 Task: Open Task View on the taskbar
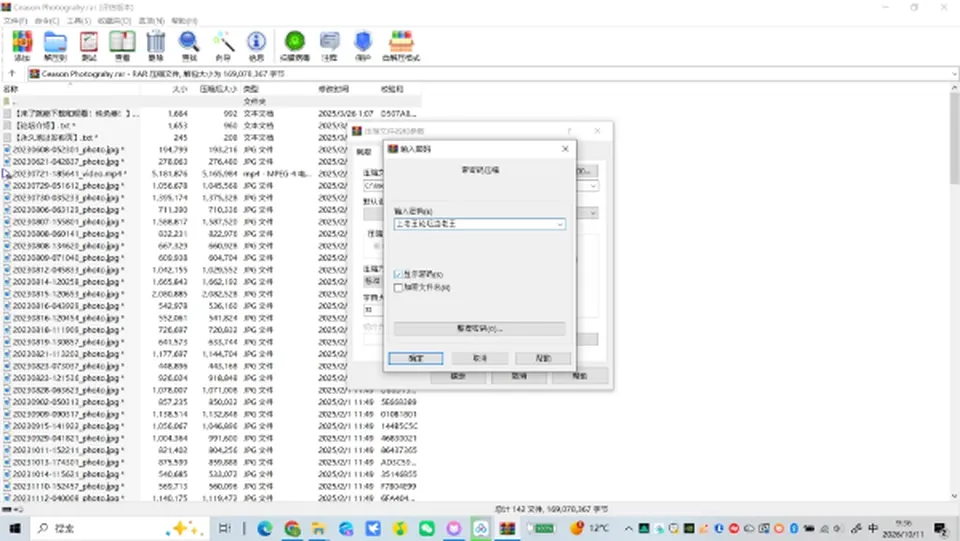tap(225, 528)
